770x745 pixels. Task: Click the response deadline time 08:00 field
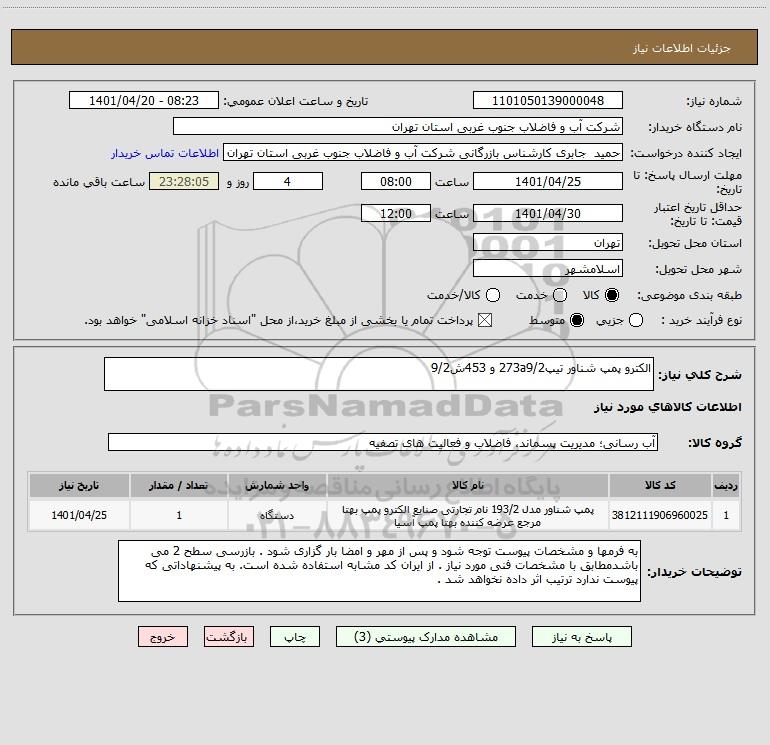pyautogui.click(x=395, y=181)
